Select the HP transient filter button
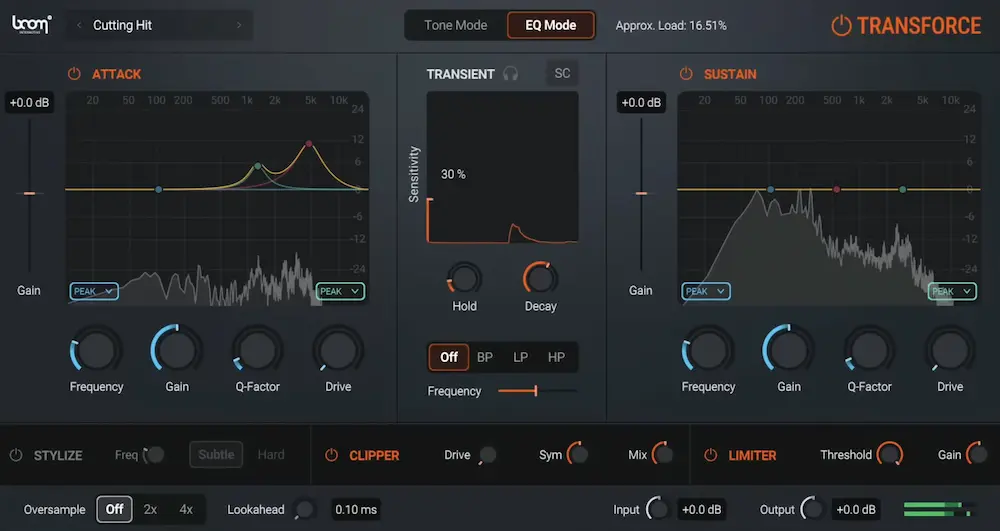The height and width of the screenshot is (531, 1000). (556, 357)
